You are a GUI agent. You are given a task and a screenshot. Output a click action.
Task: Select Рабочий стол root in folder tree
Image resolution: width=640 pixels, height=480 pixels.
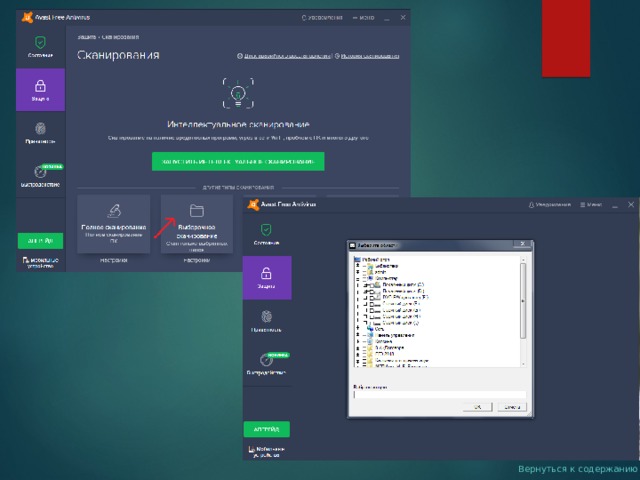click(371, 260)
